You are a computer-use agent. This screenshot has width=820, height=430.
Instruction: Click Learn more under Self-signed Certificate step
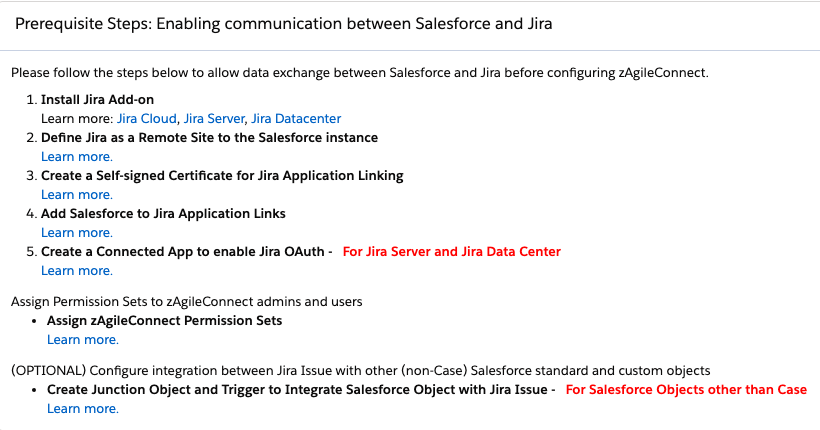coord(77,194)
